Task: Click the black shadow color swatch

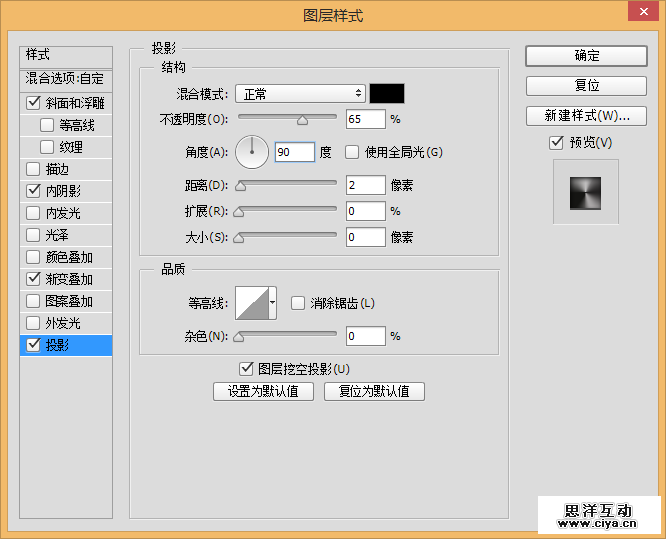Action: (387, 94)
